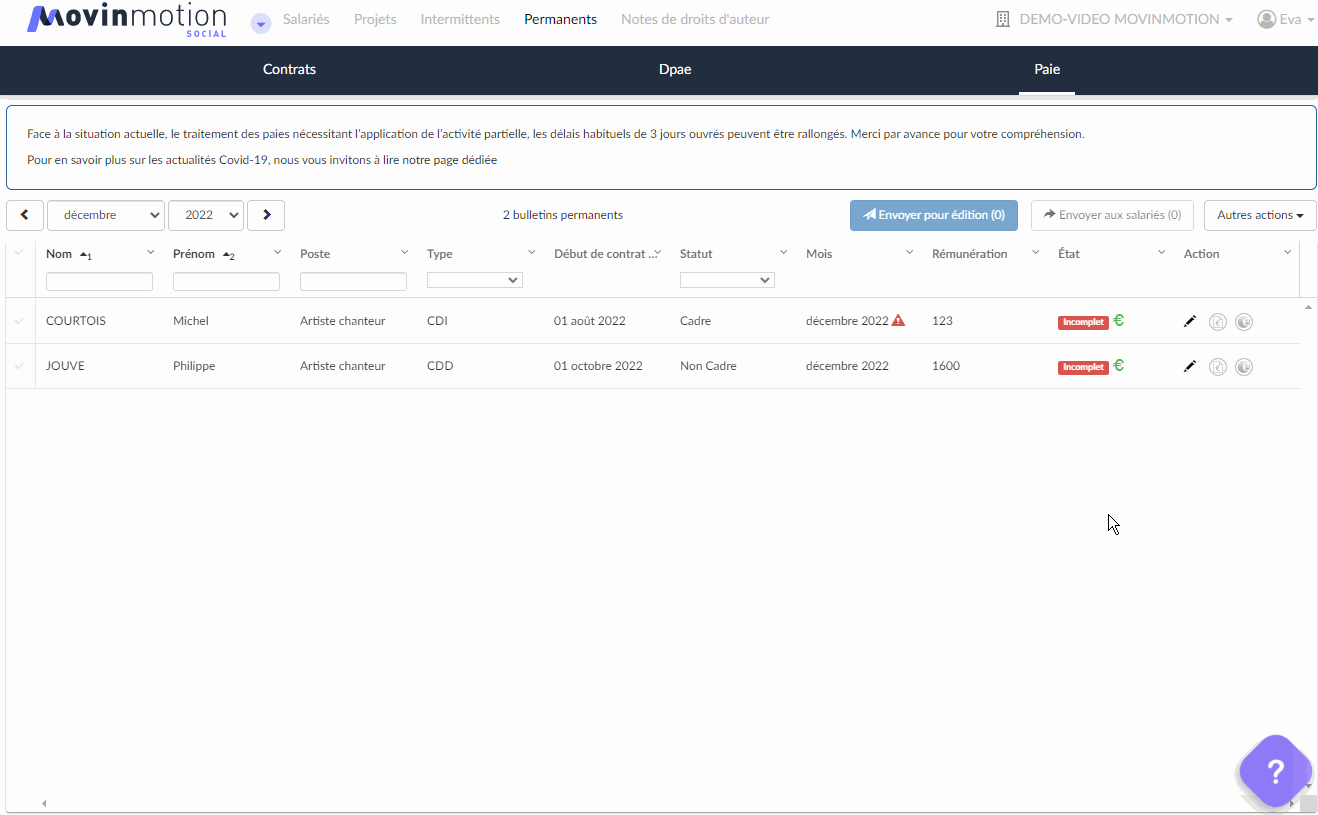The height and width of the screenshot is (815, 1318).
Task: Click the pencil edit icon for COURTOIS
Action: [1190, 321]
